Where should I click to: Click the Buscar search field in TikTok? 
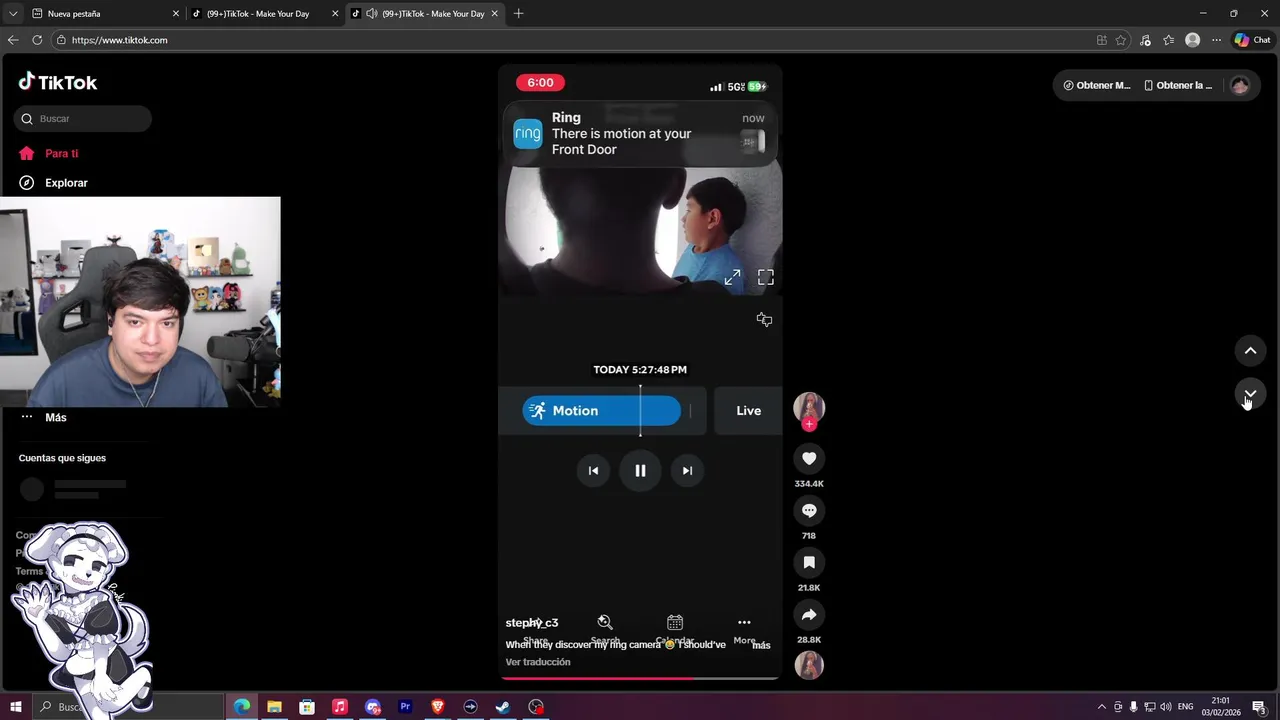pos(83,119)
